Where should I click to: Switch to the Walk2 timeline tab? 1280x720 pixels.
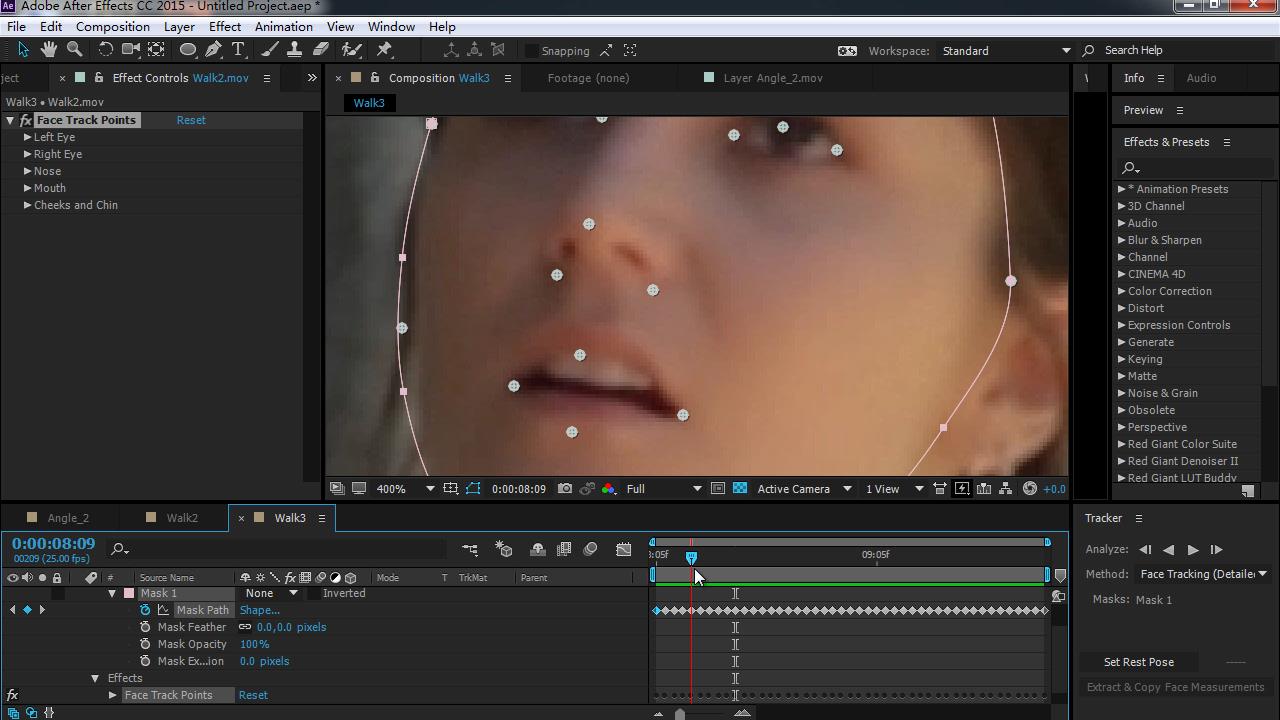pos(182,518)
